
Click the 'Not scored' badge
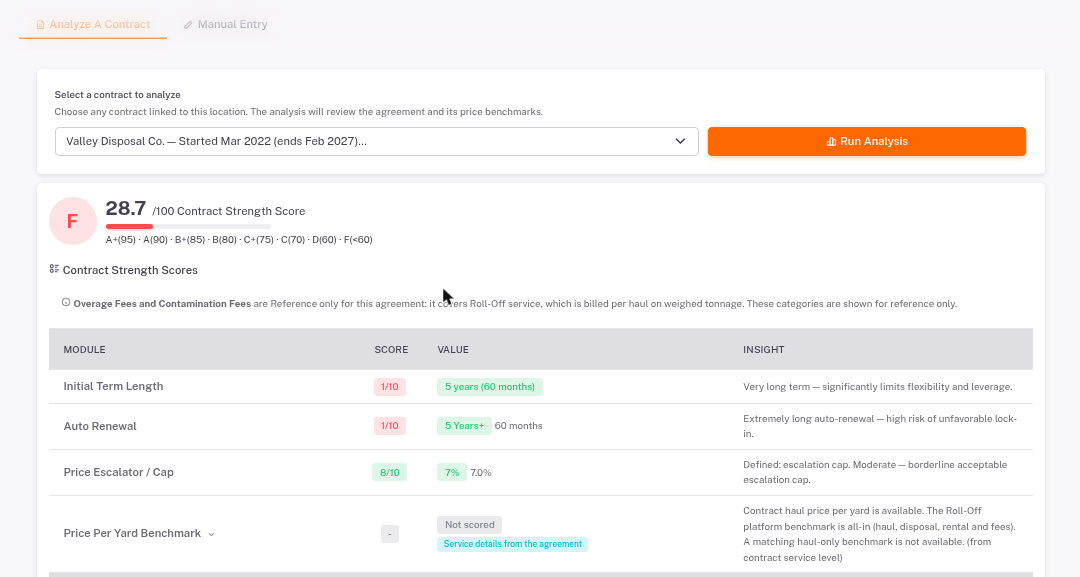click(470, 525)
